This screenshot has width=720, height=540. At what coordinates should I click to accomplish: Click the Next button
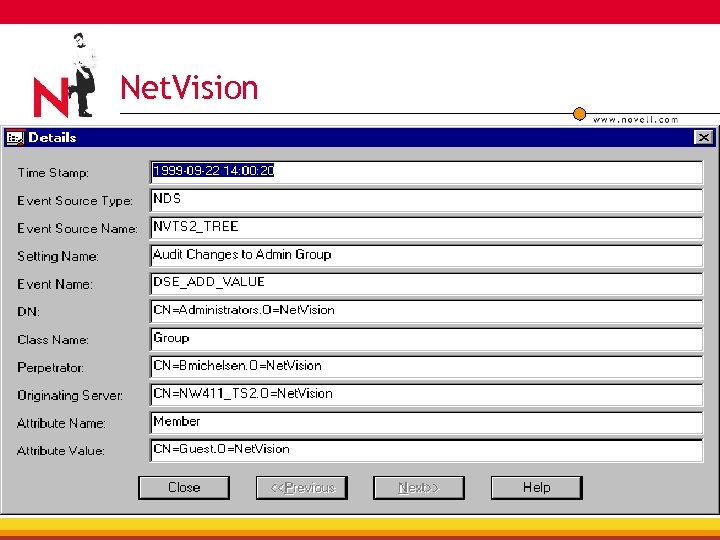419,487
